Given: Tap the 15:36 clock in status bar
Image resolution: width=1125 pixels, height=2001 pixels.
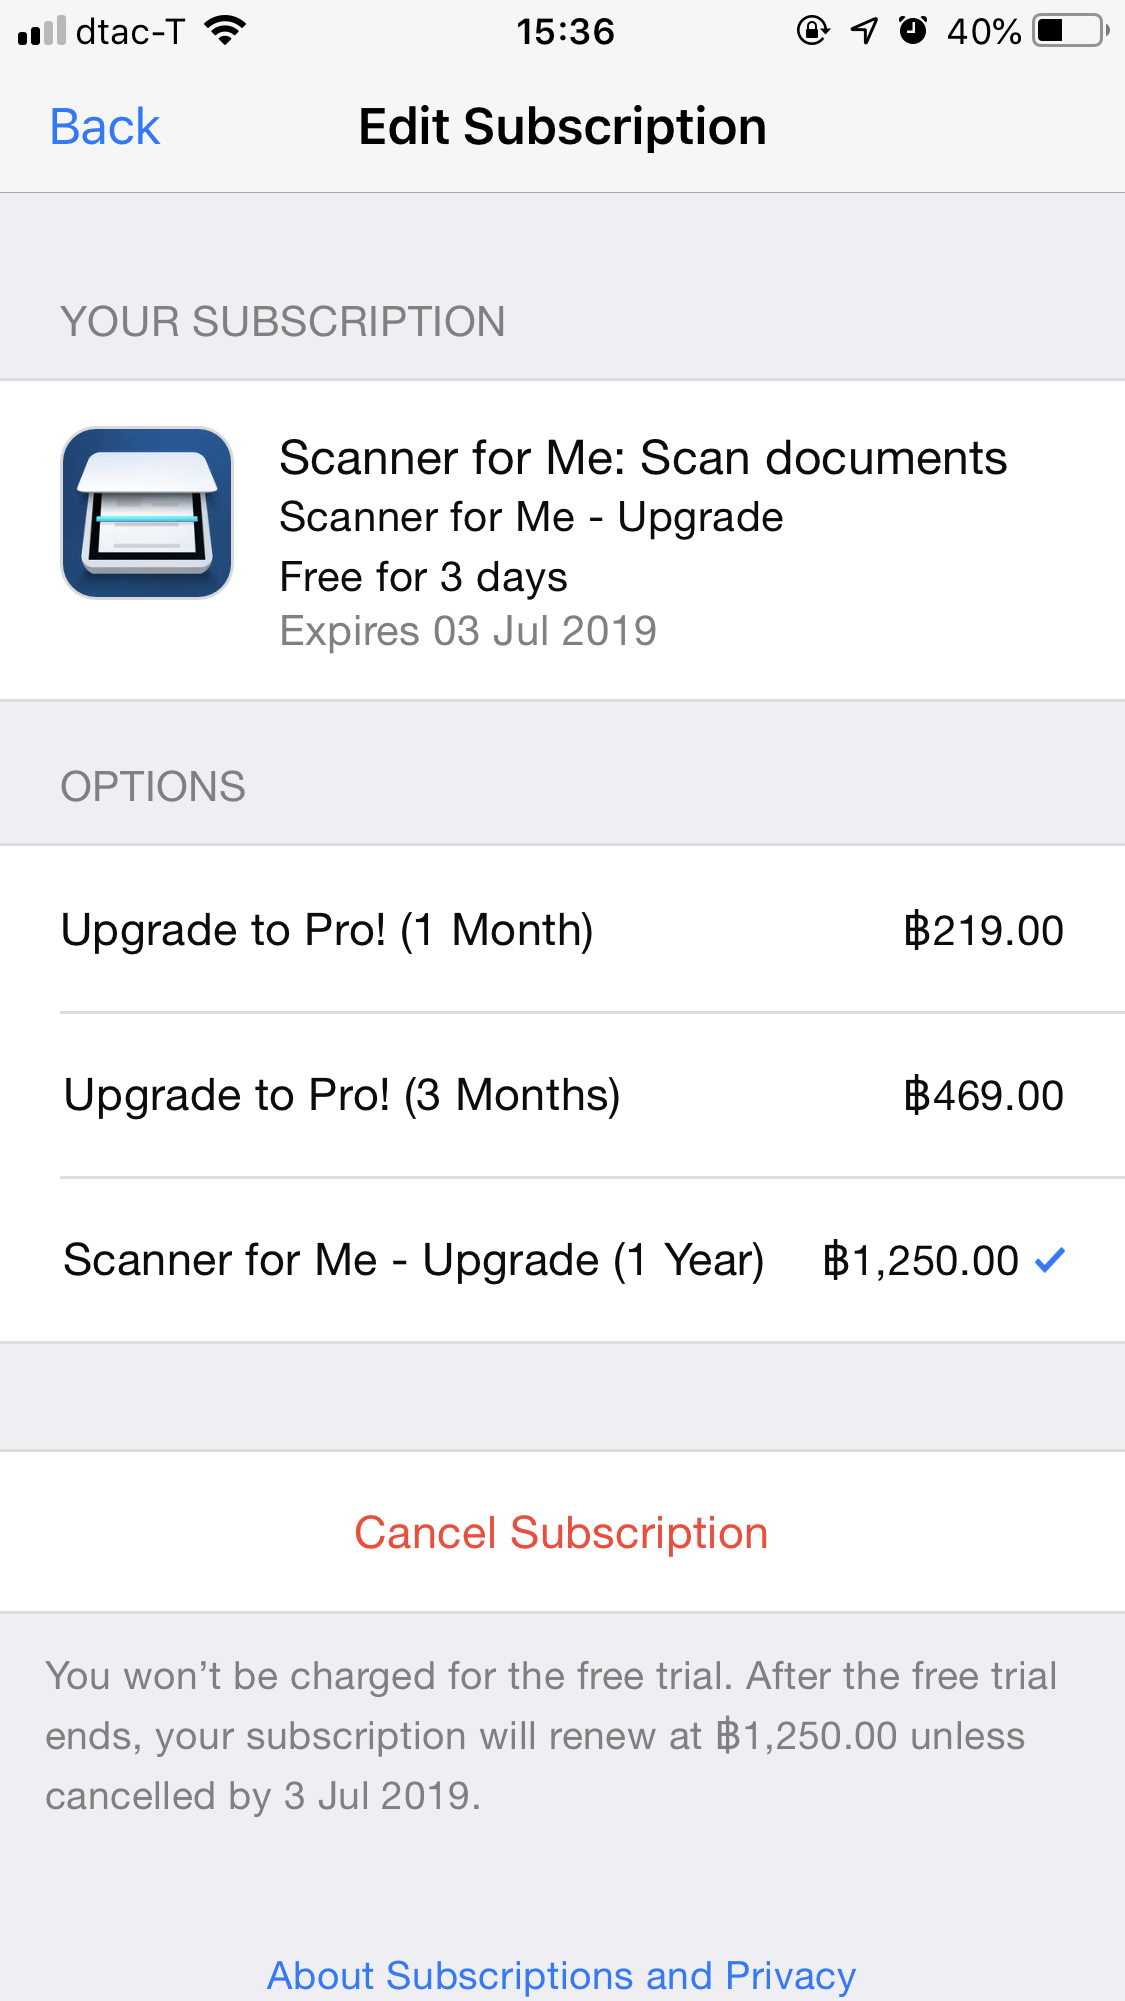Looking at the screenshot, I should click(x=565, y=31).
